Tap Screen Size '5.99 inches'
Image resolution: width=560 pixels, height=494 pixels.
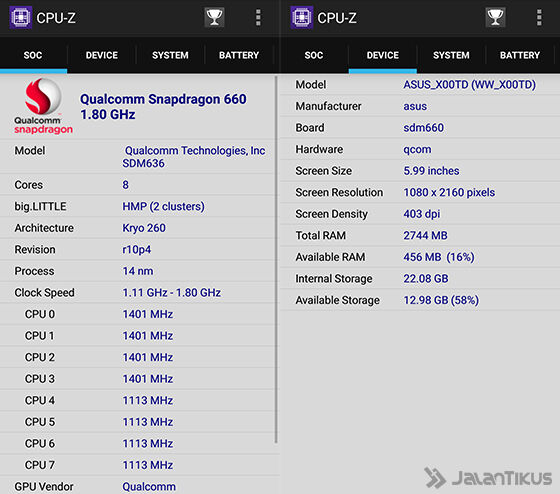coord(431,171)
